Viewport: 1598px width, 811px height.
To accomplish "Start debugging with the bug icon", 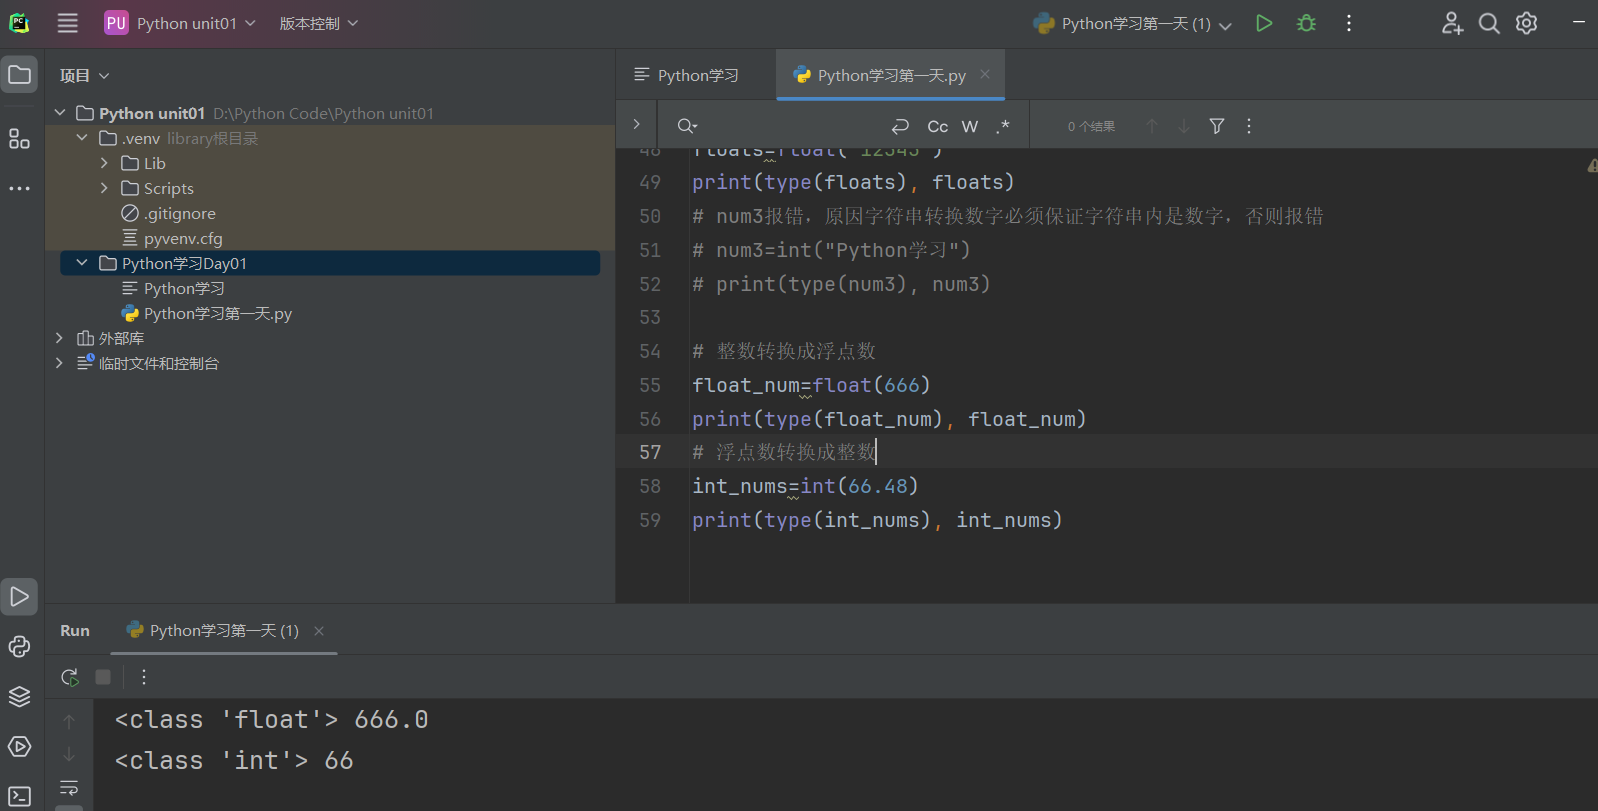I will [x=1306, y=23].
